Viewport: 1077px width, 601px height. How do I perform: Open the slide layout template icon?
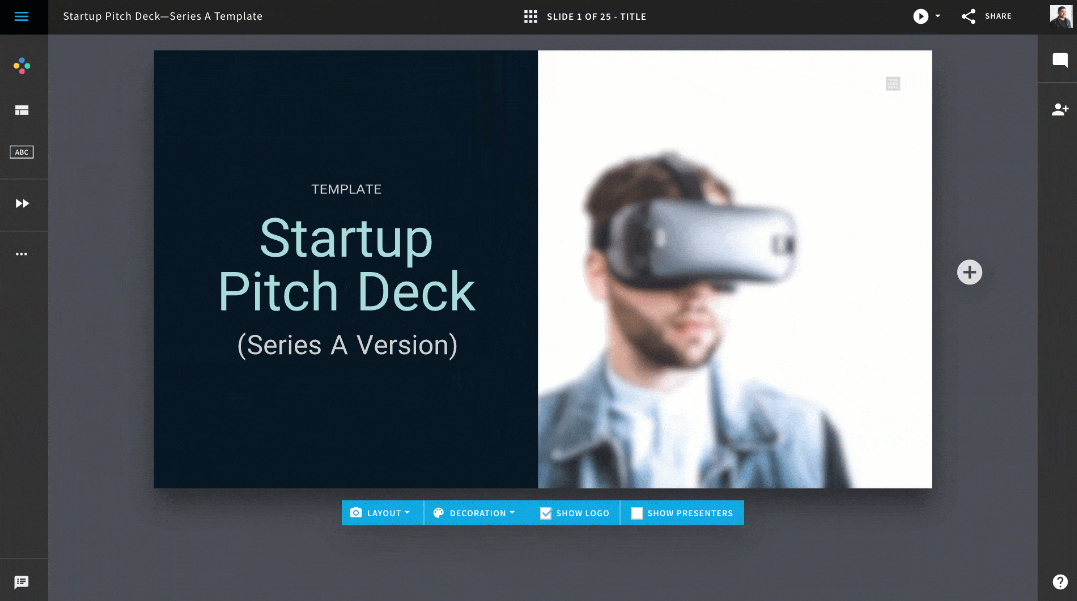pyautogui.click(x=21, y=110)
